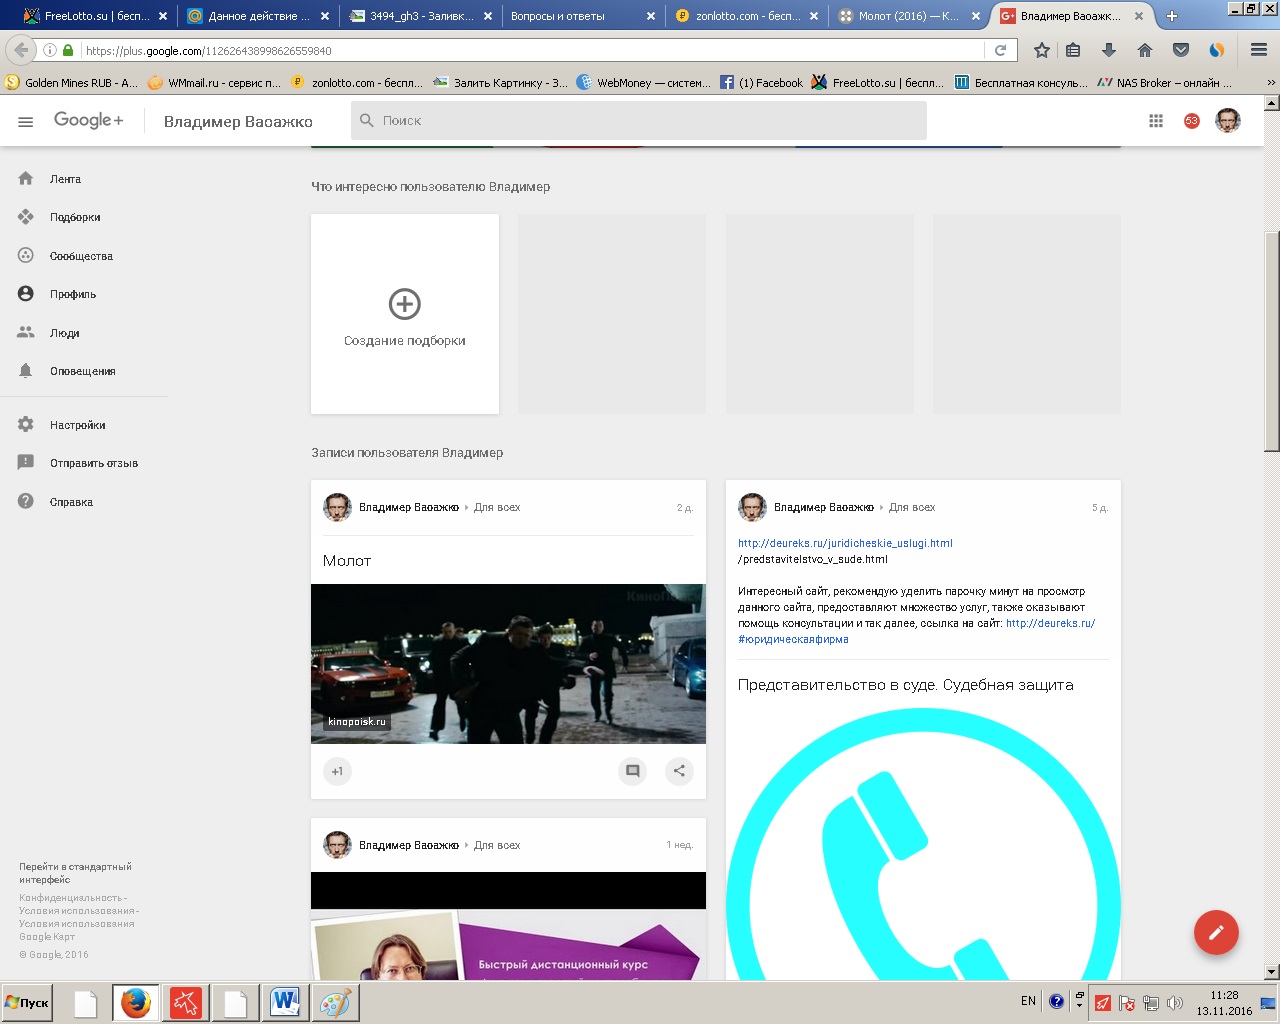This screenshot has width=1280, height=1024.
Task: Click the +1 button on Молот post
Action: point(337,771)
